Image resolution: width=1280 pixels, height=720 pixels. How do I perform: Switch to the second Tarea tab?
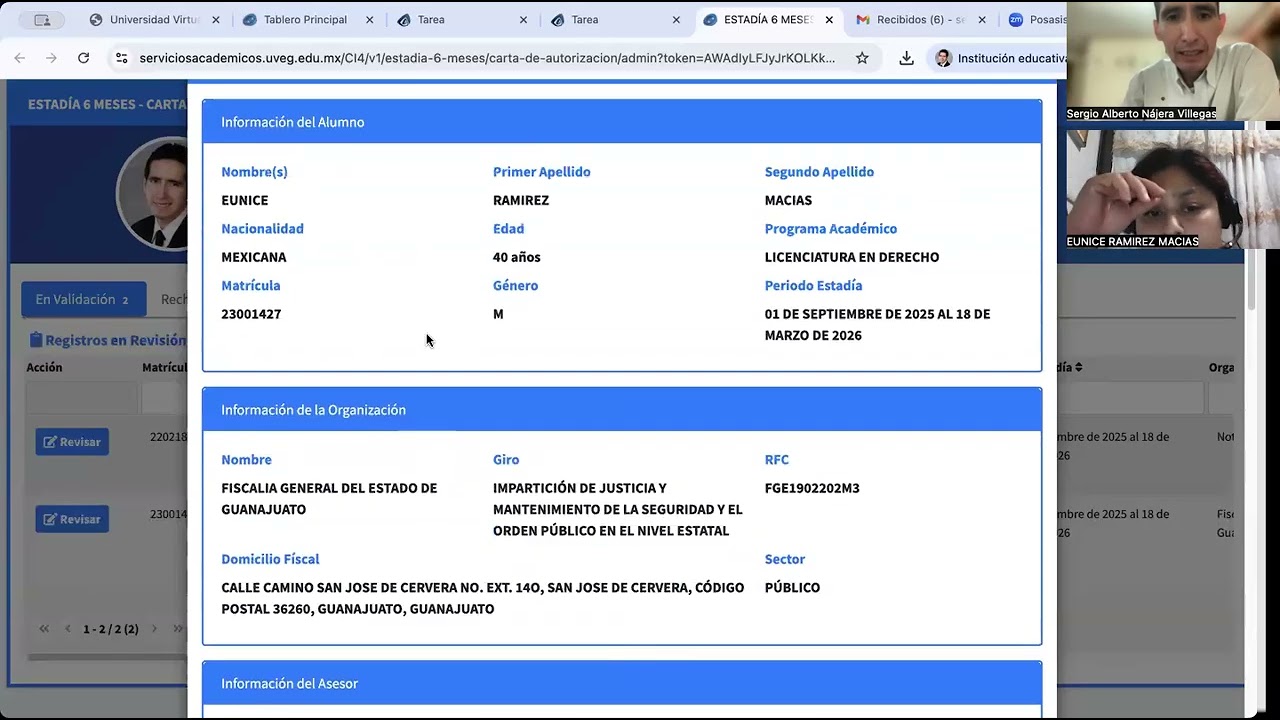click(x=585, y=19)
